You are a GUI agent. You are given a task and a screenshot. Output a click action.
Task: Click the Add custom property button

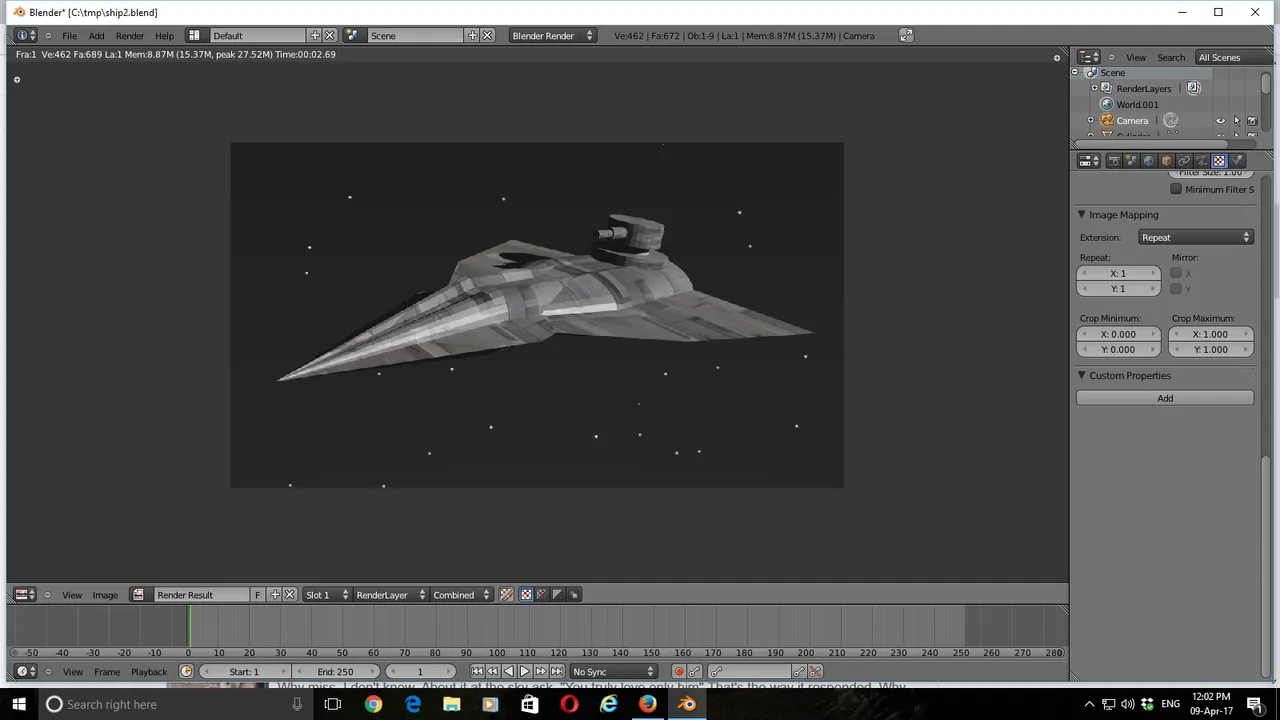pos(1165,398)
